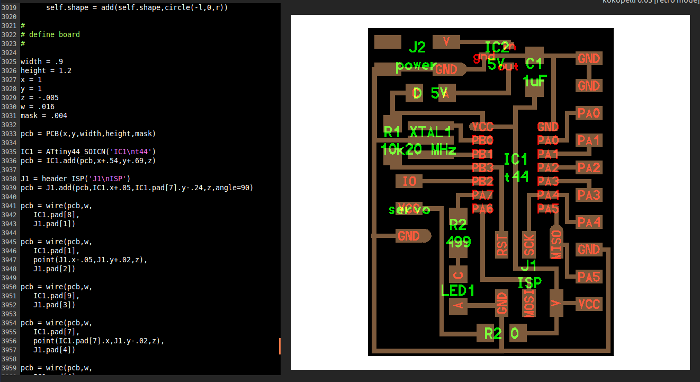Click the 'IC1 = ATtiny44_SOICN' line
The image size is (700, 382).
click(88, 151)
